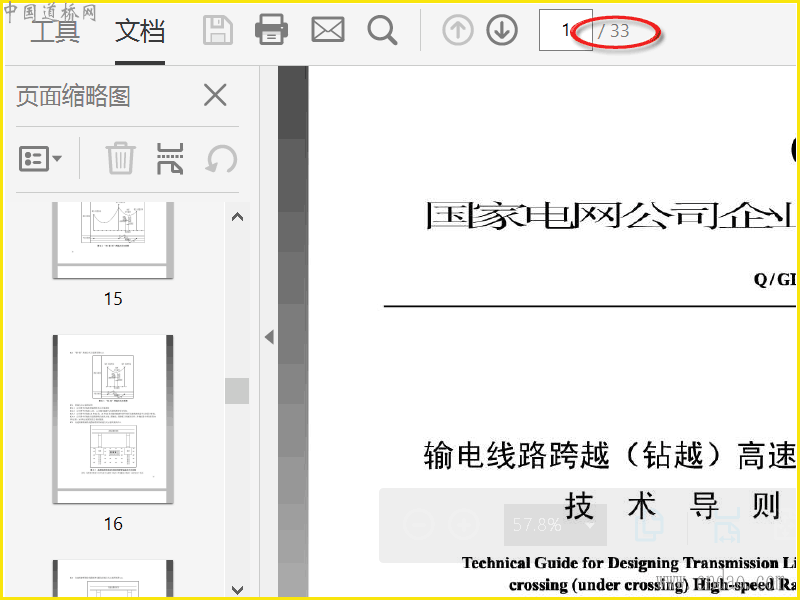Send document by email envelope icon
The height and width of the screenshot is (600, 800).
328,31
